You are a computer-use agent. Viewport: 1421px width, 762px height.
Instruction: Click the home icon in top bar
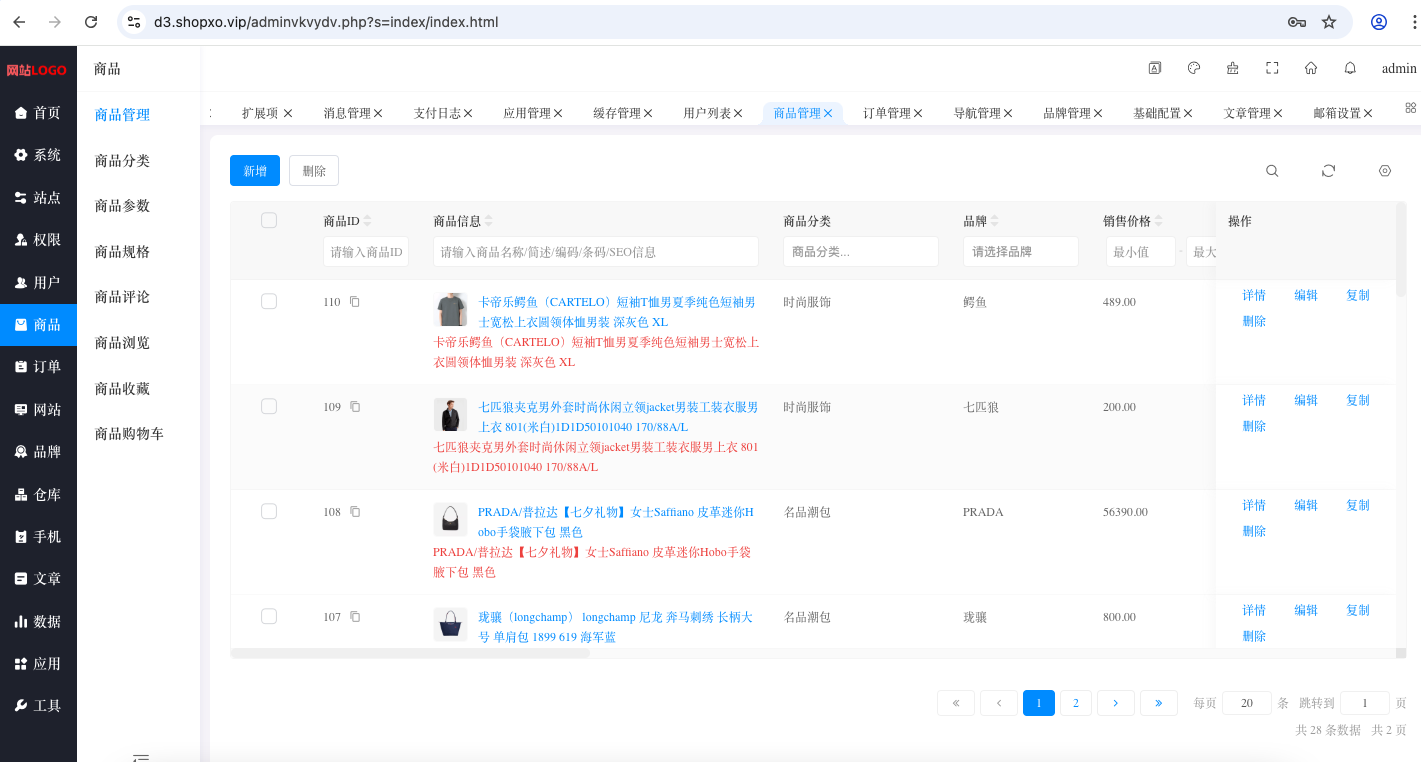[1311, 68]
